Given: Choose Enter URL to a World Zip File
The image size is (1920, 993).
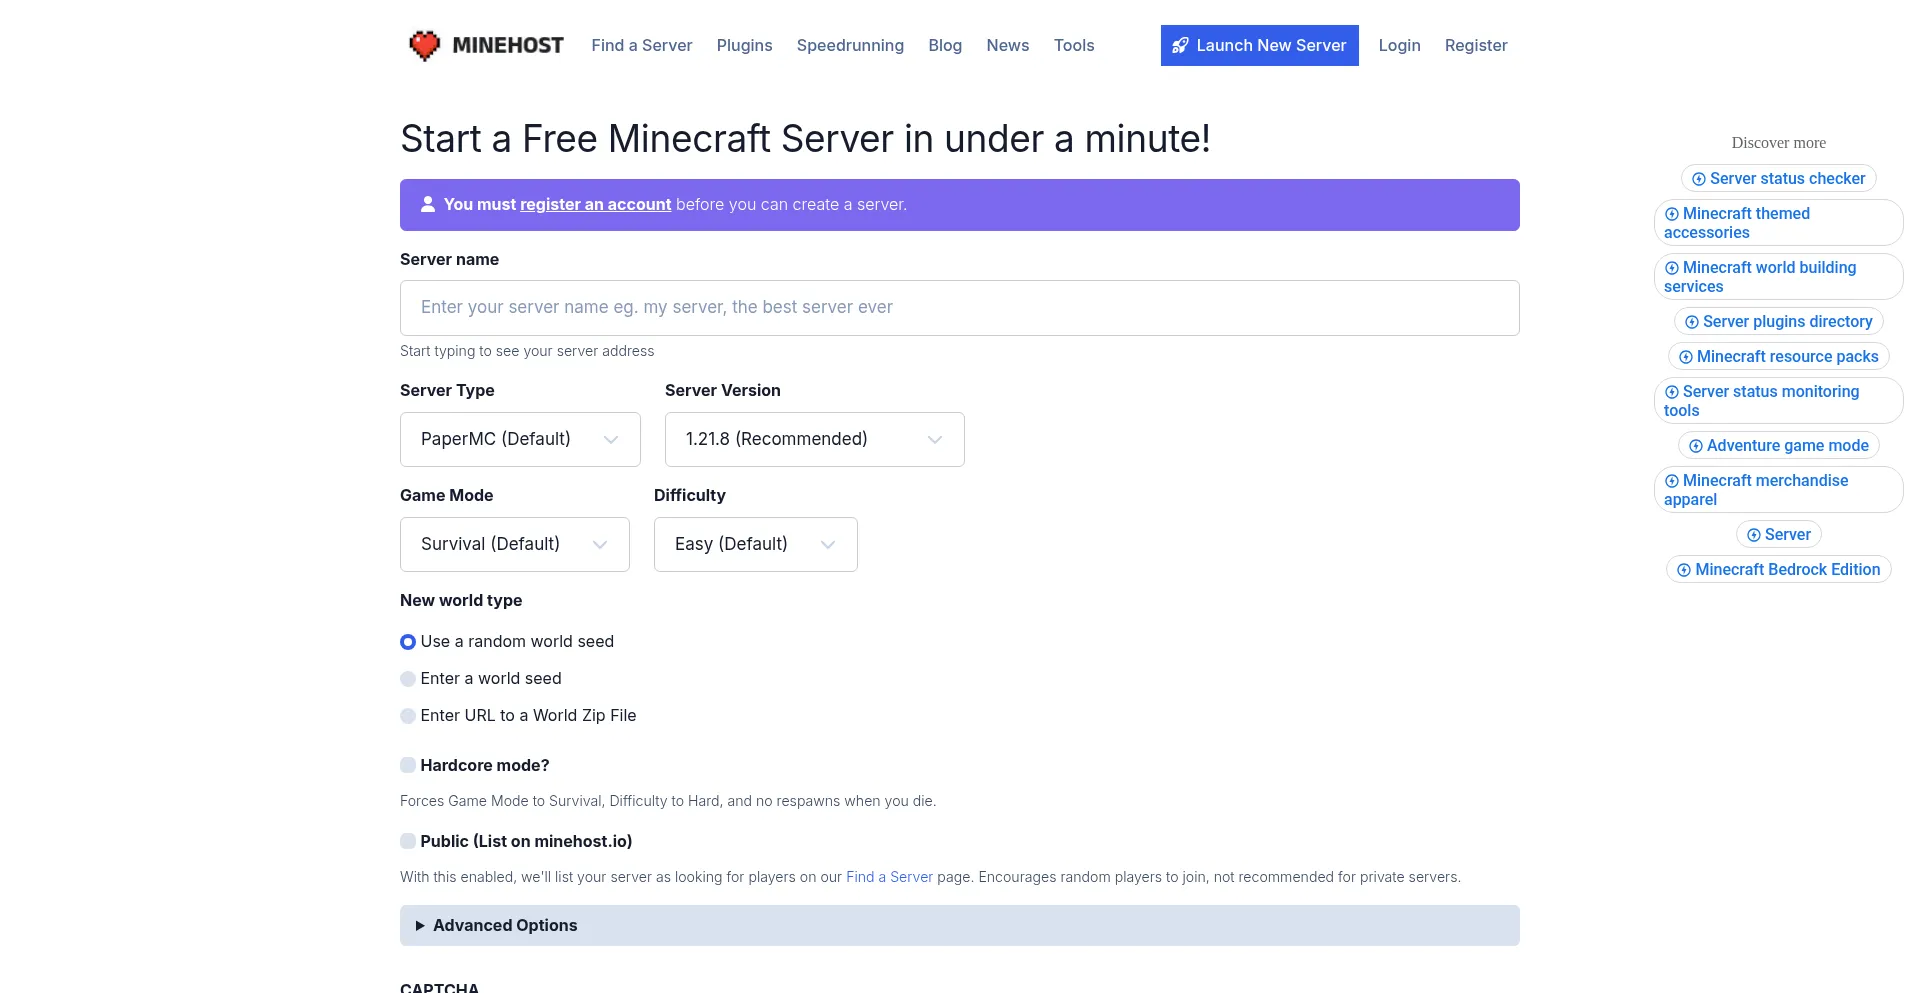Looking at the screenshot, I should [408, 716].
